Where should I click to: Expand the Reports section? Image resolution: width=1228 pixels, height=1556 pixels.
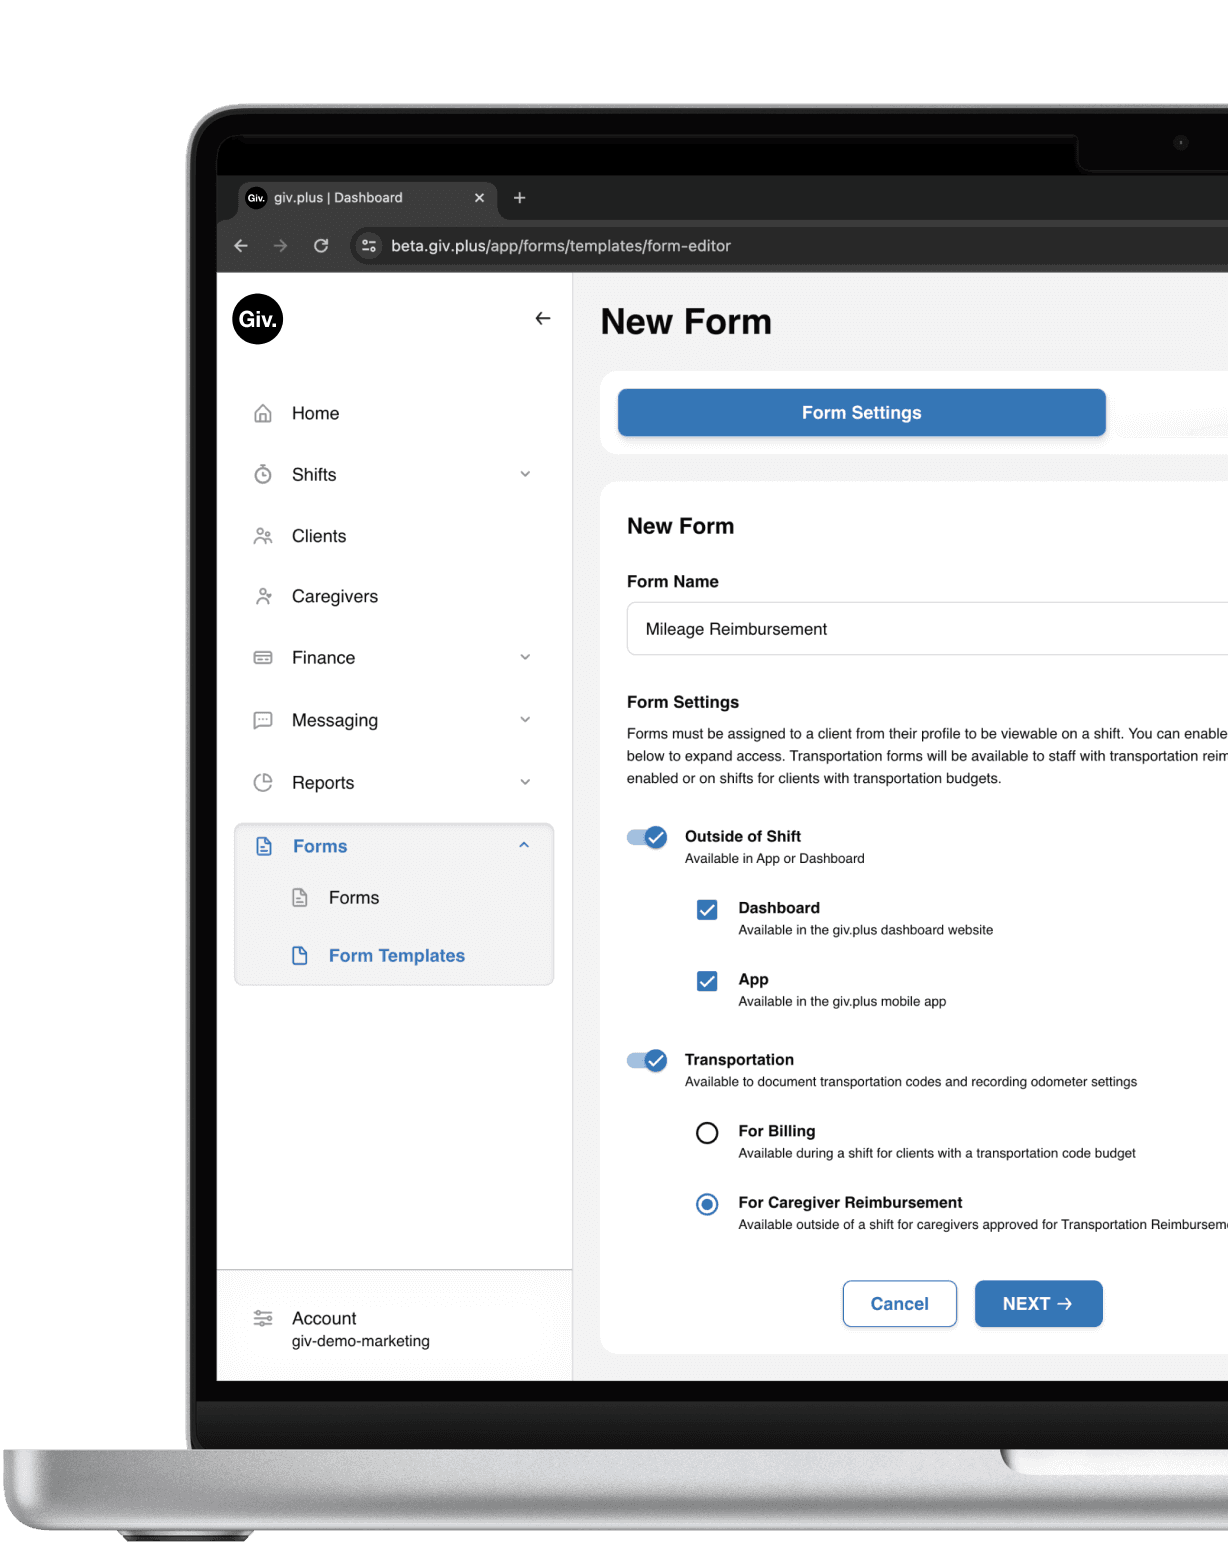(x=525, y=782)
